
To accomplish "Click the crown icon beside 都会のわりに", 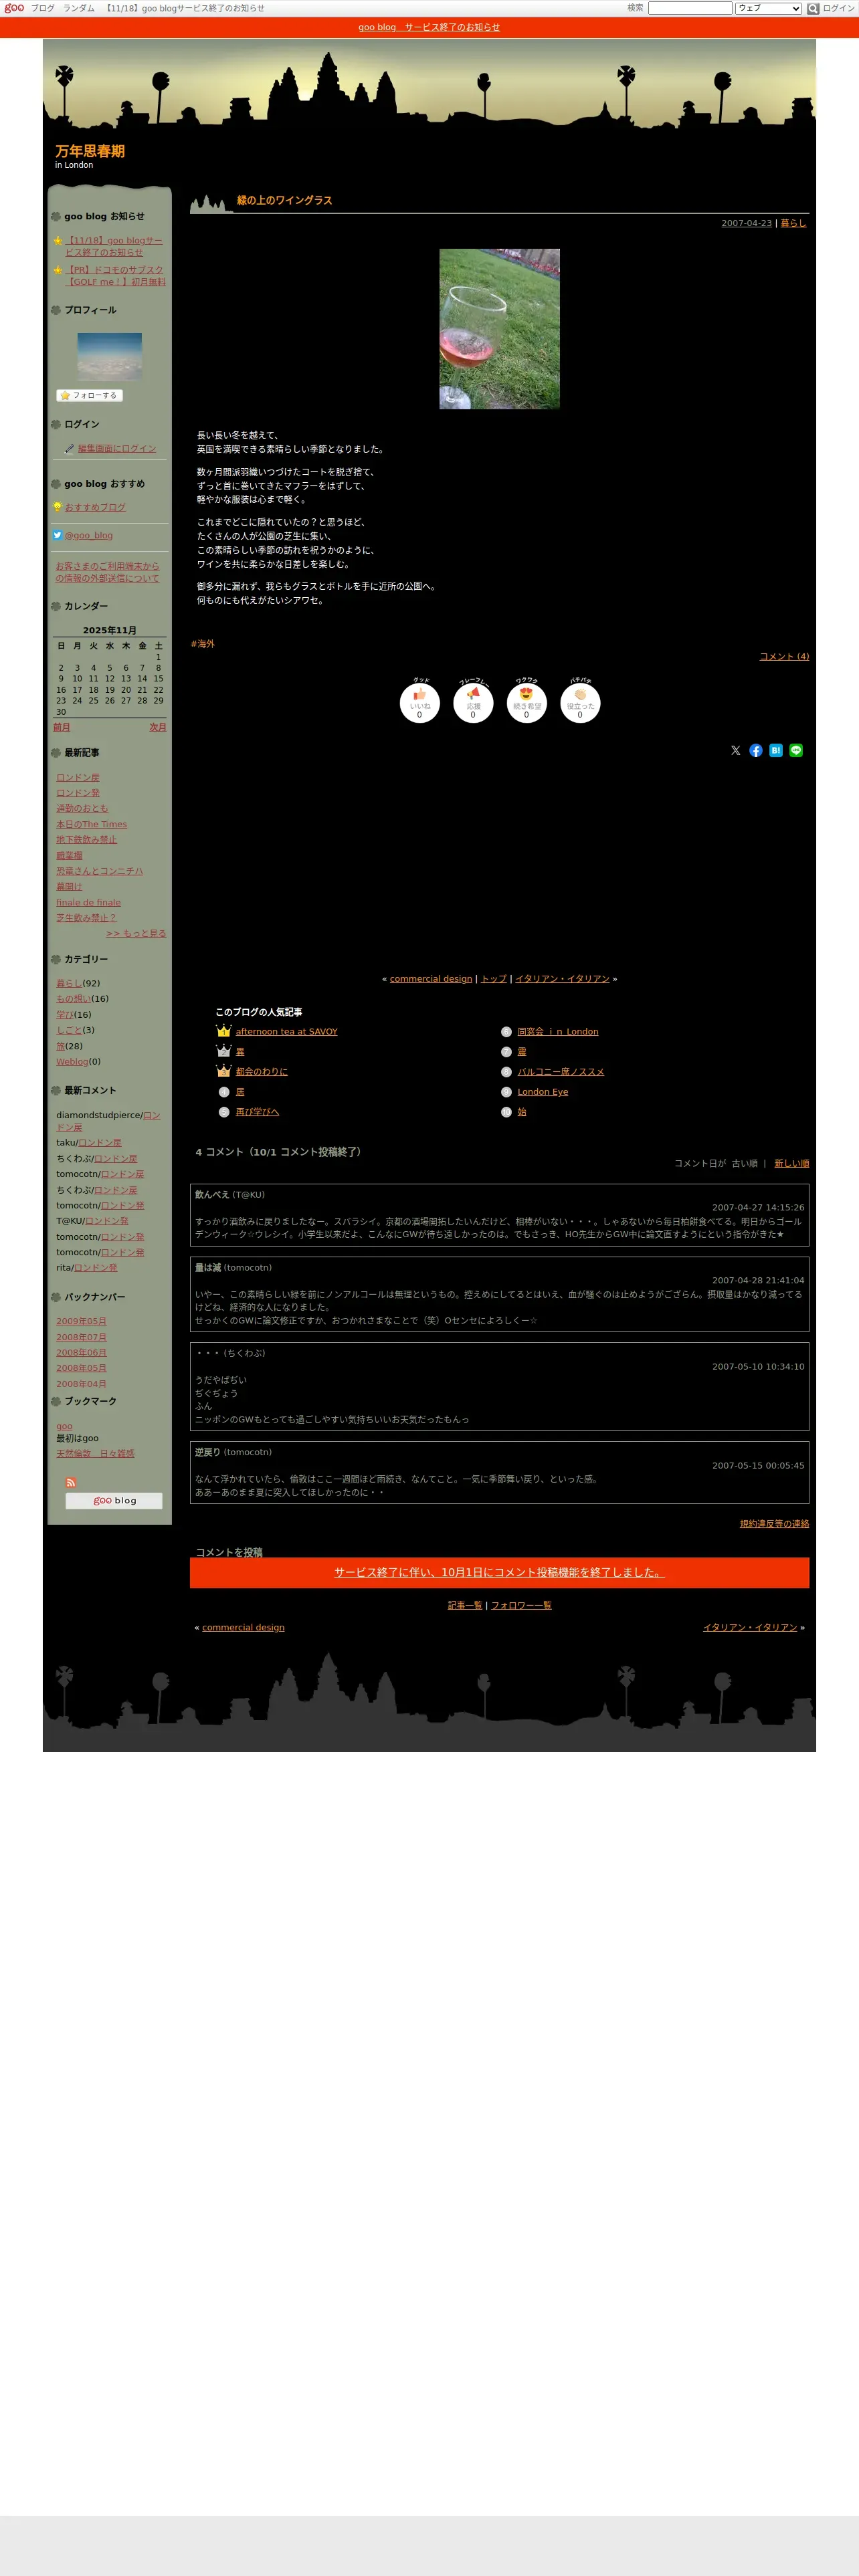I will point(224,1071).
